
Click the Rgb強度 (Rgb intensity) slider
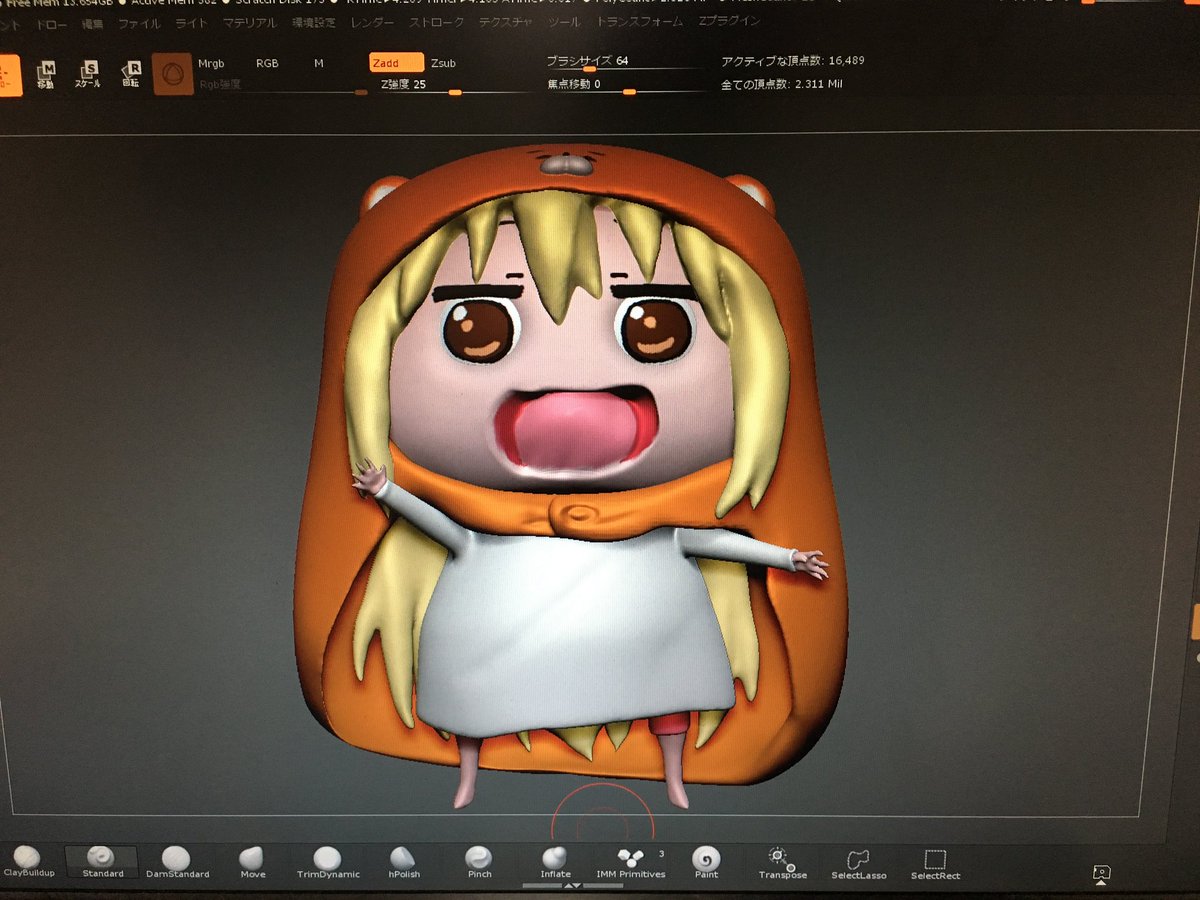(282, 86)
